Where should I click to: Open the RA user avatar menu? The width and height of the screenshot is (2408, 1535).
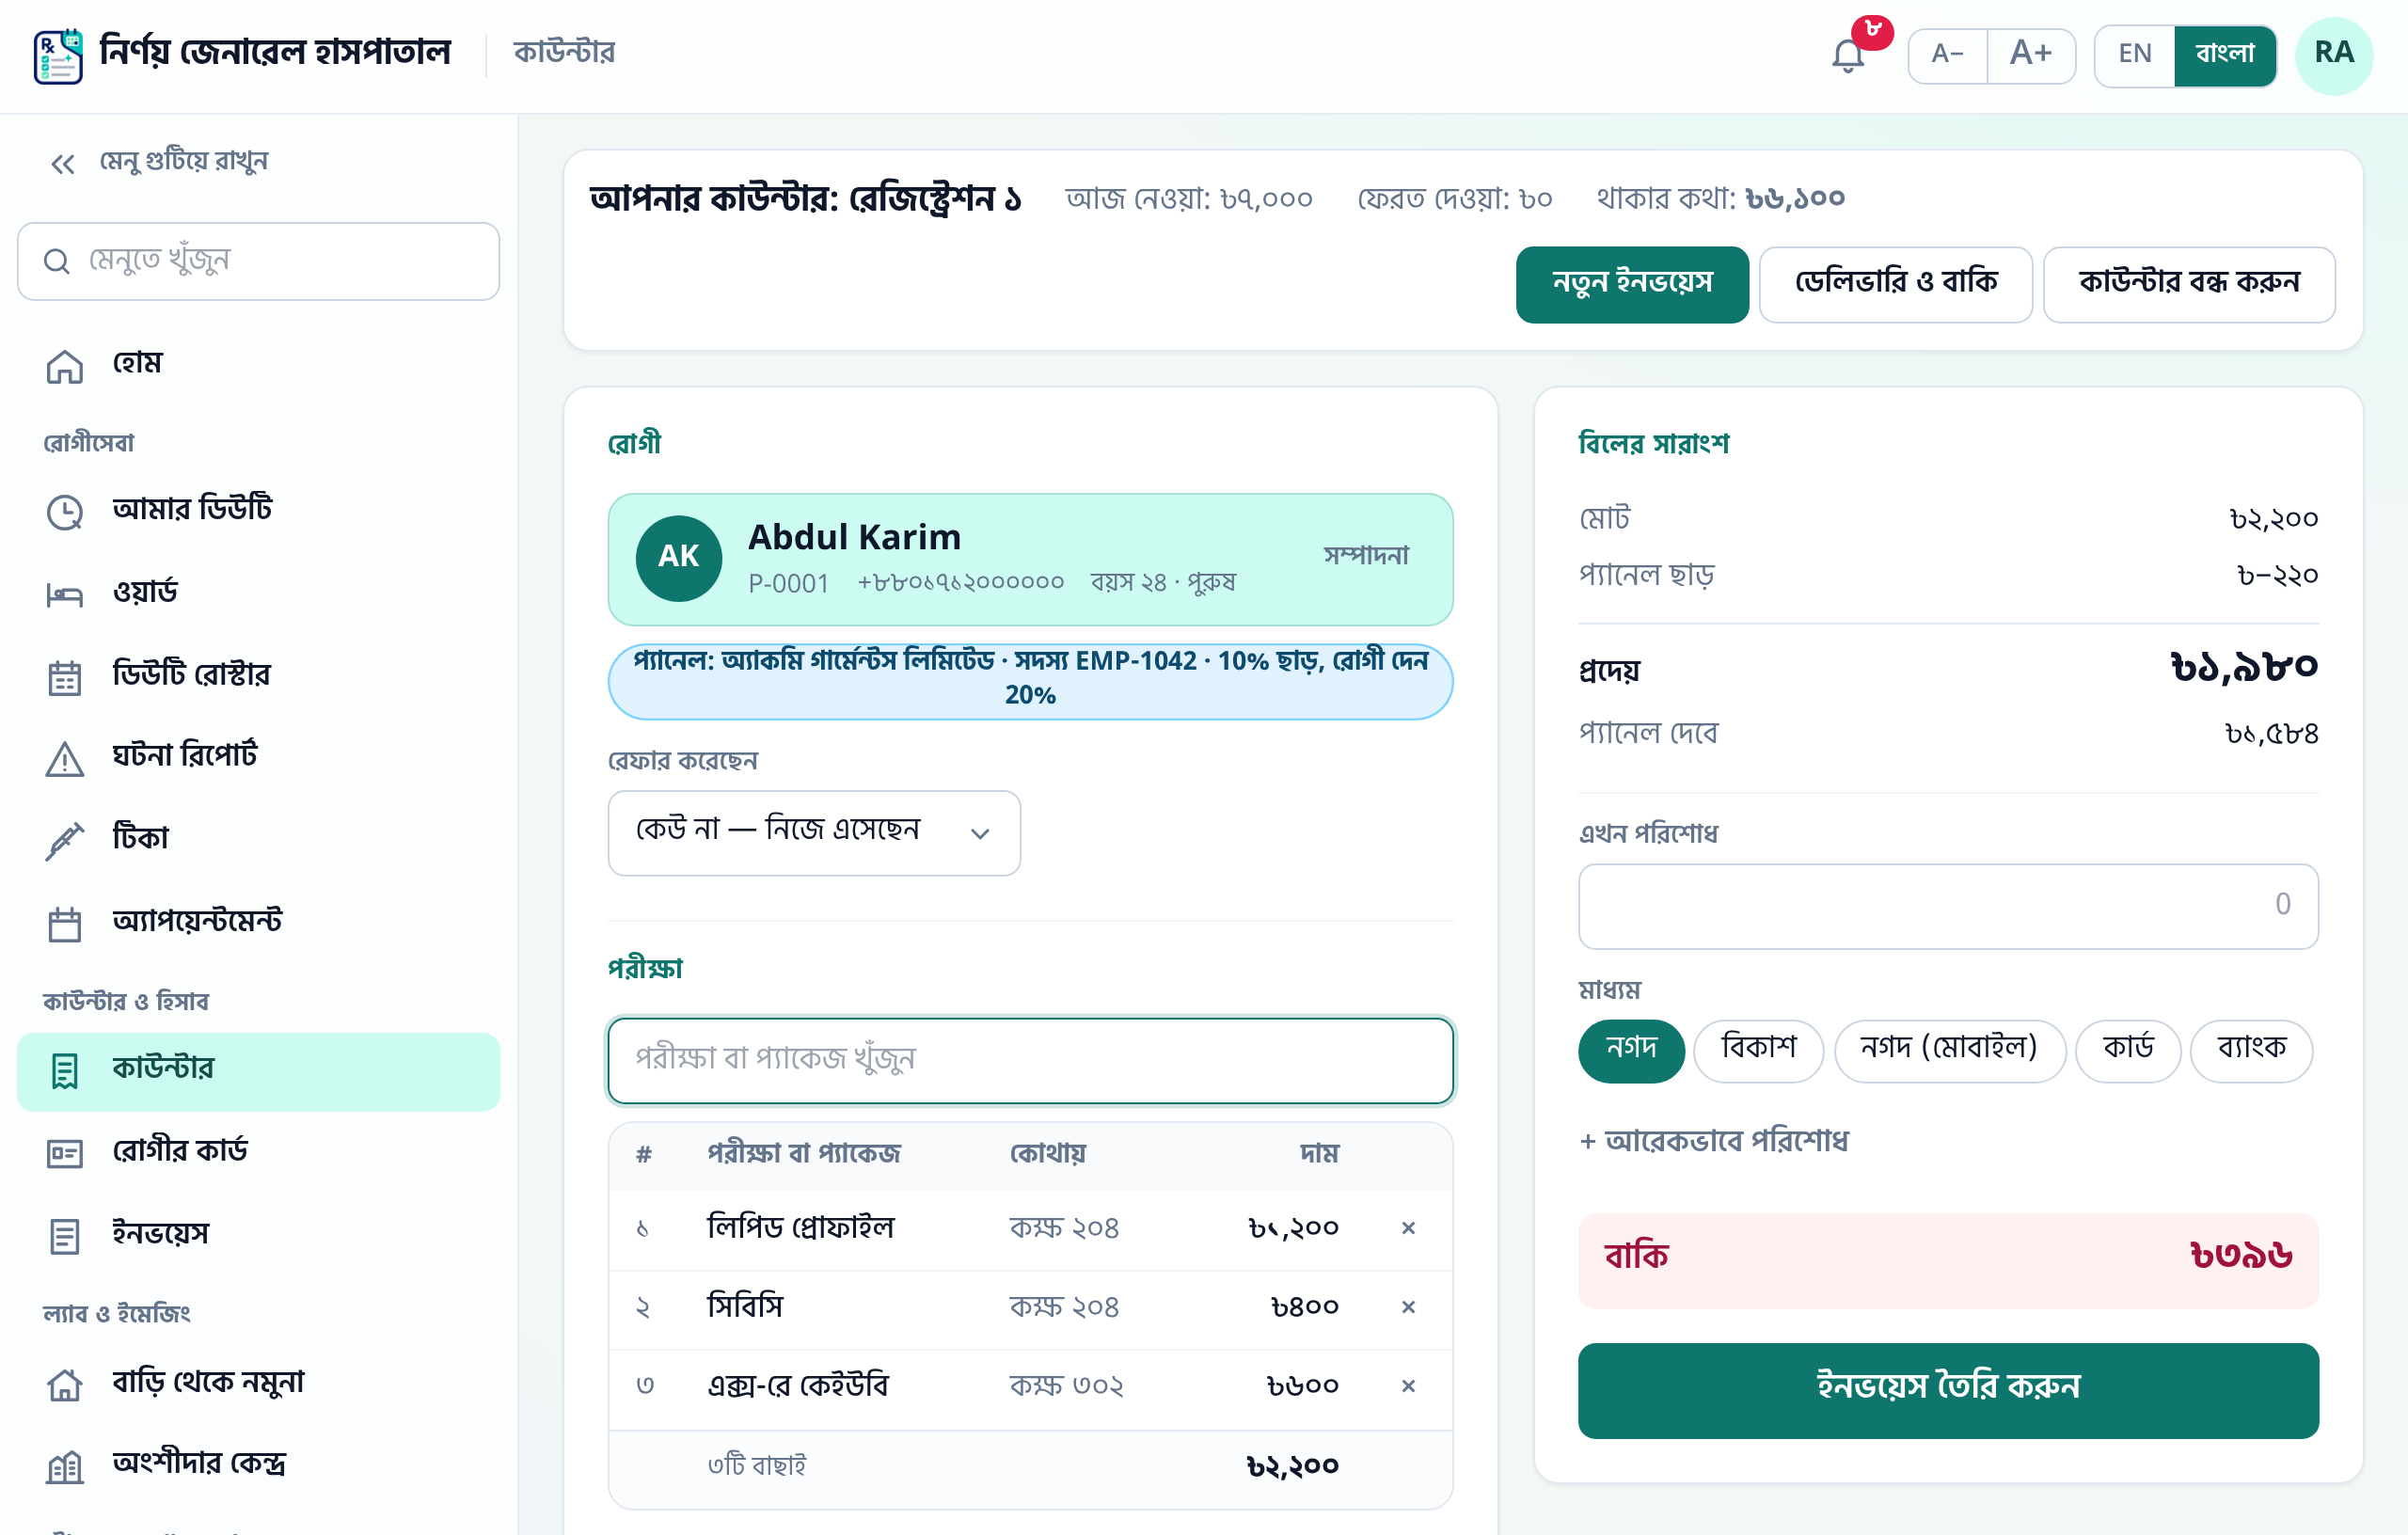click(x=2333, y=55)
